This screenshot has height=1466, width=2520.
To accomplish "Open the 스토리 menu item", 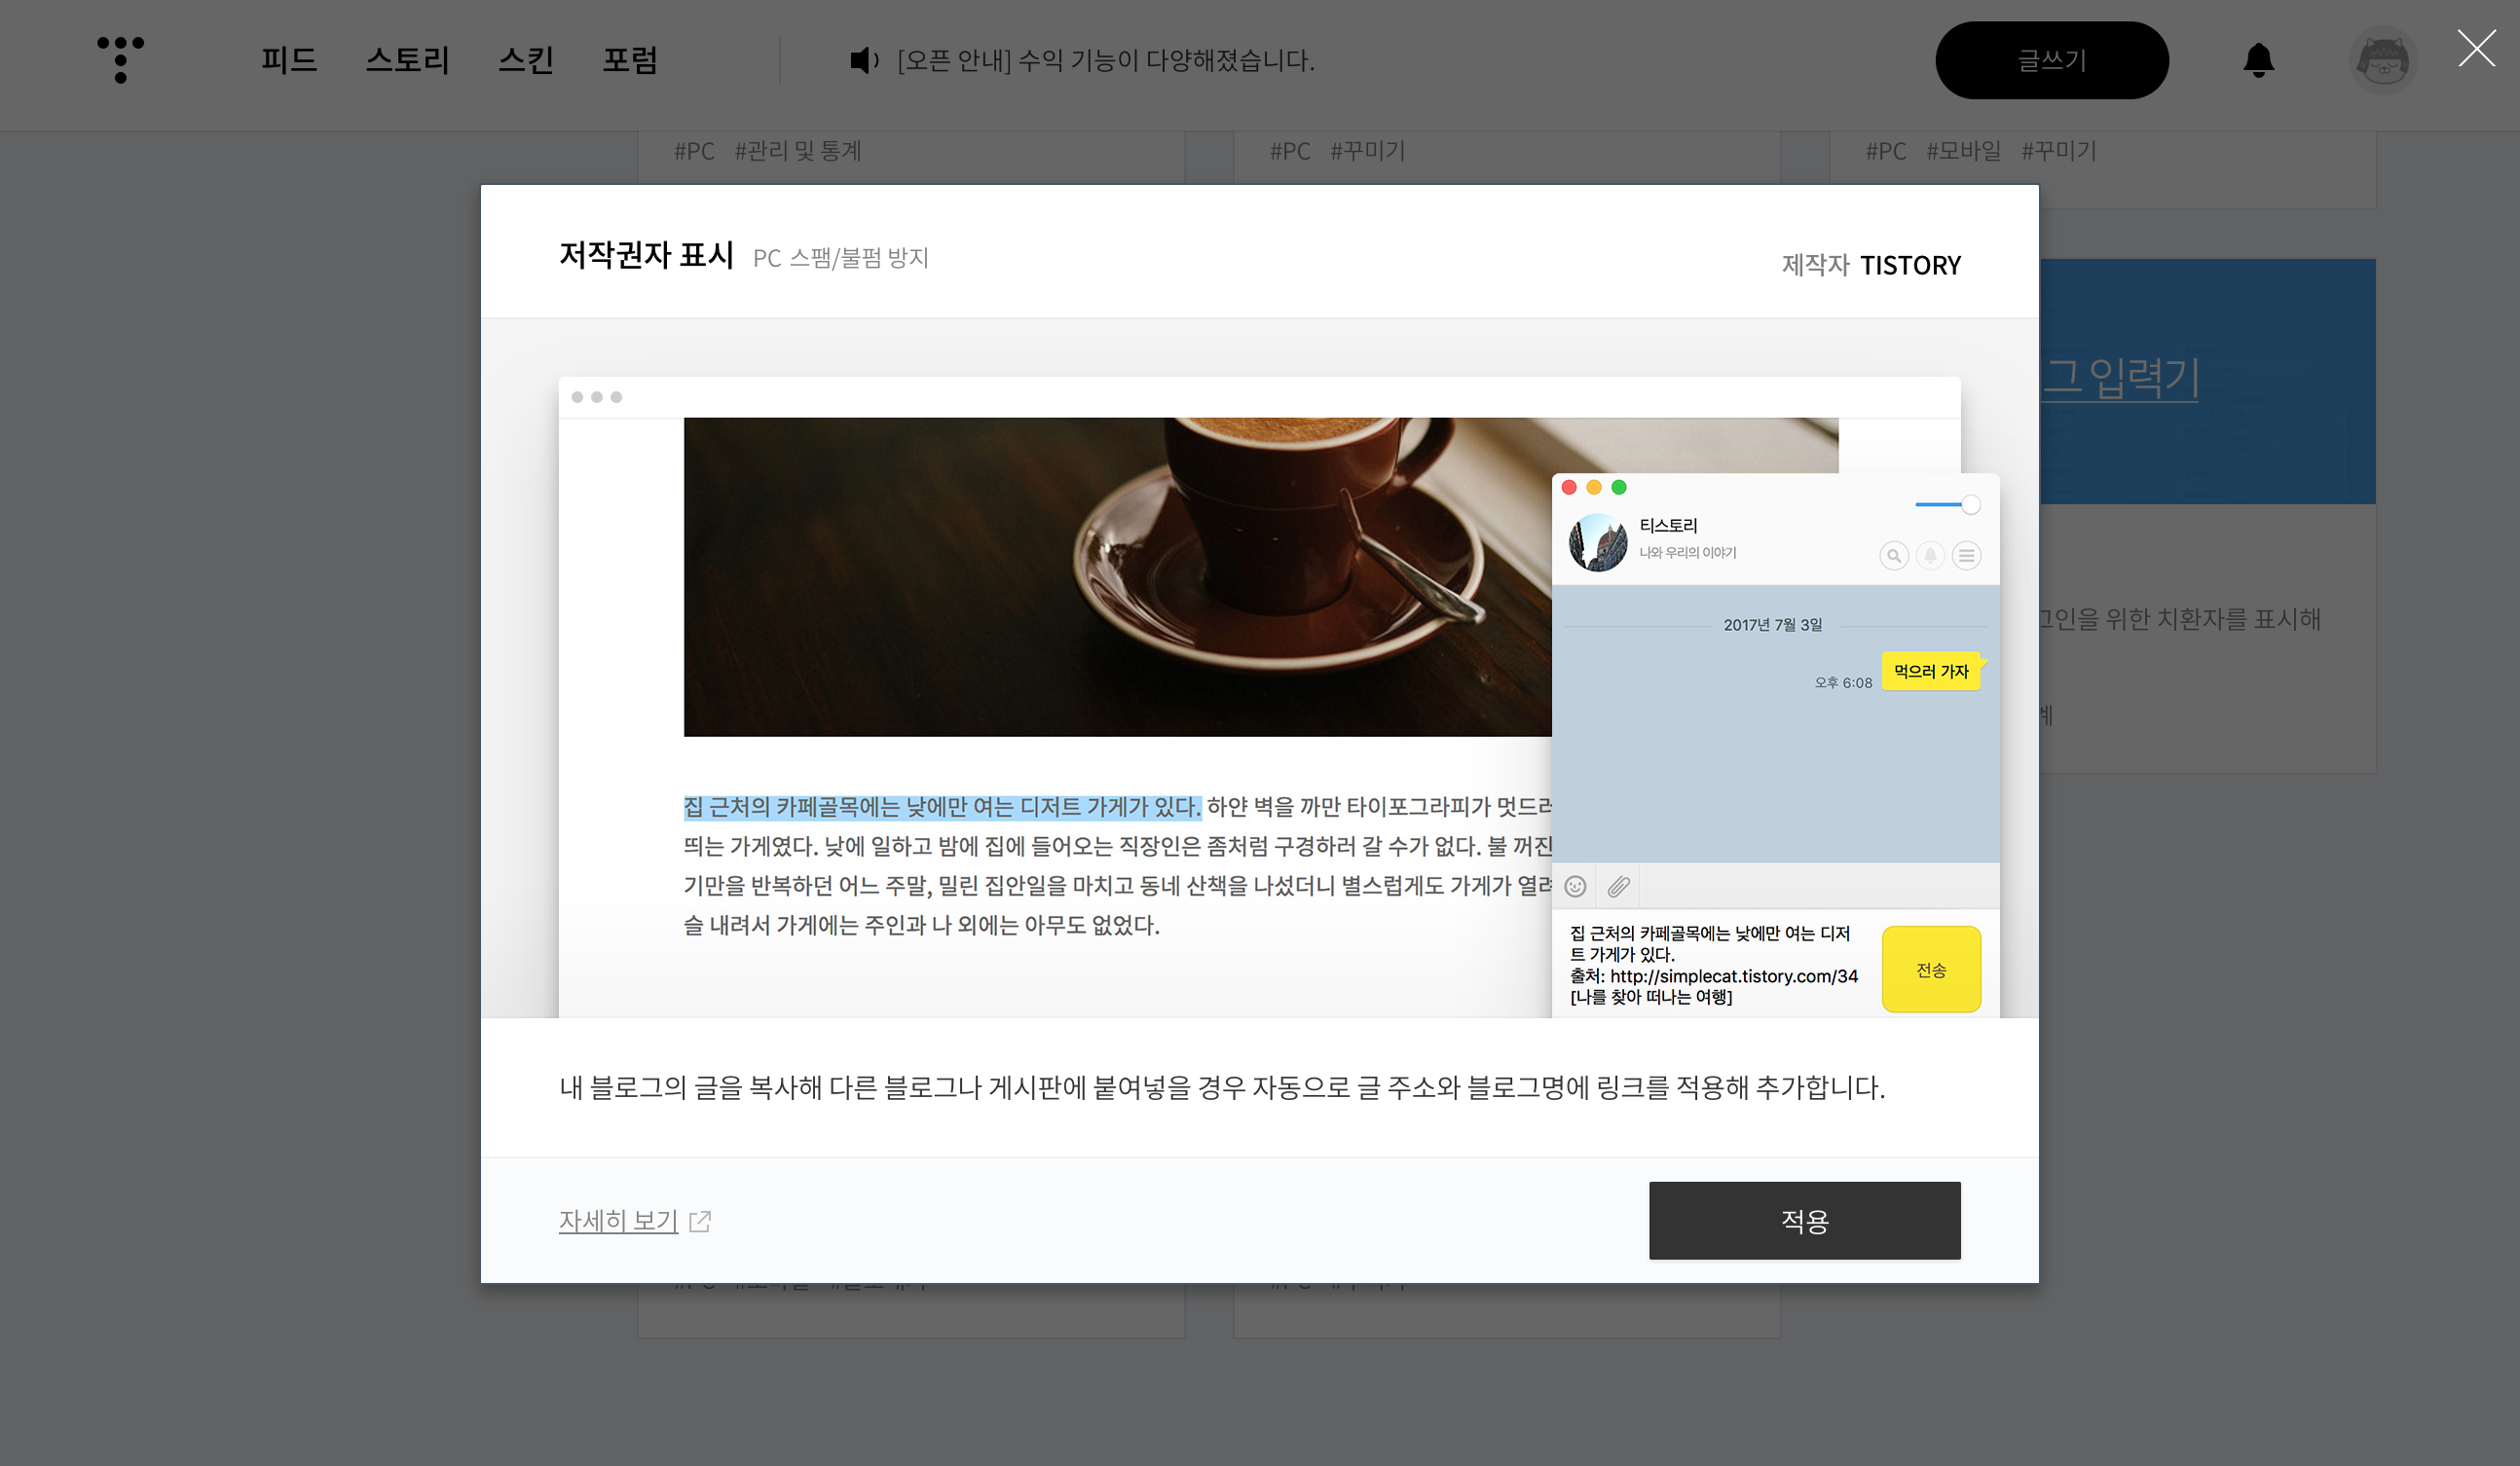I will 407,60.
